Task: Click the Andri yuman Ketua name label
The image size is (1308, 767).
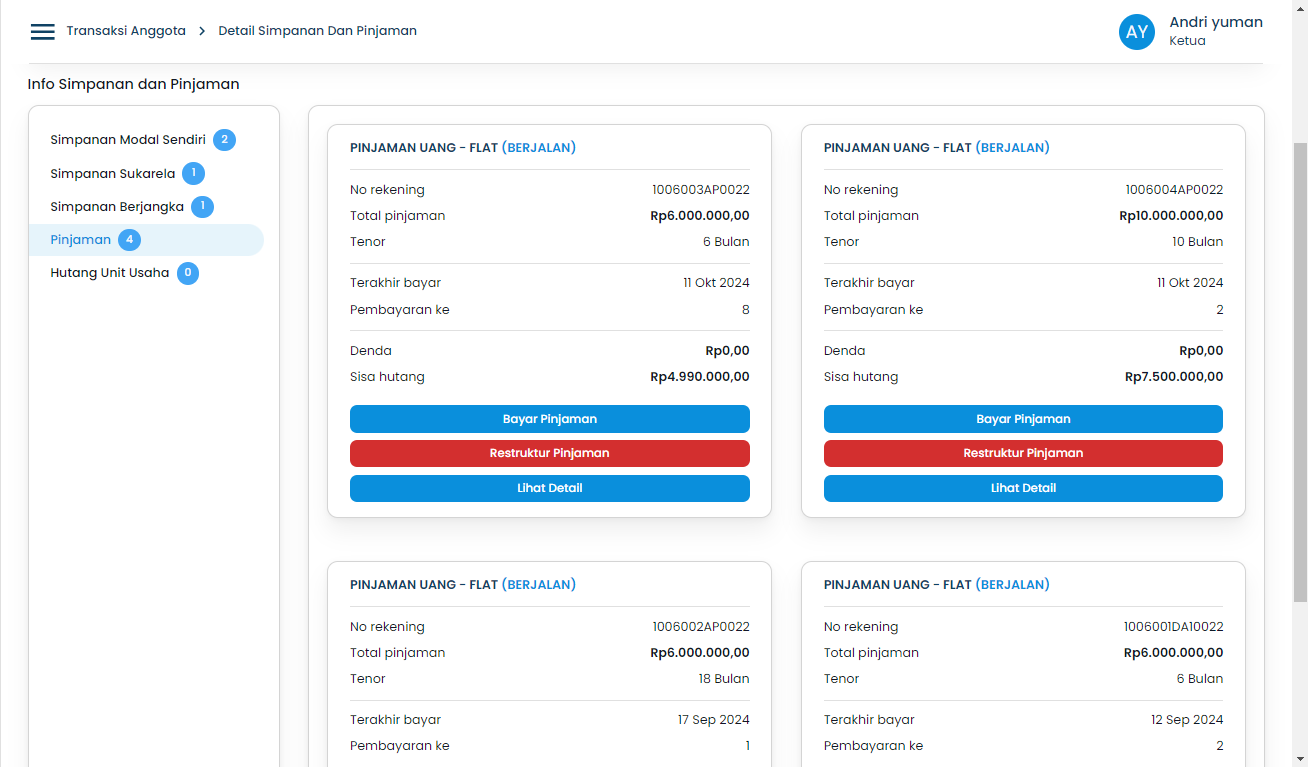Action: pyautogui.click(x=1215, y=31)
